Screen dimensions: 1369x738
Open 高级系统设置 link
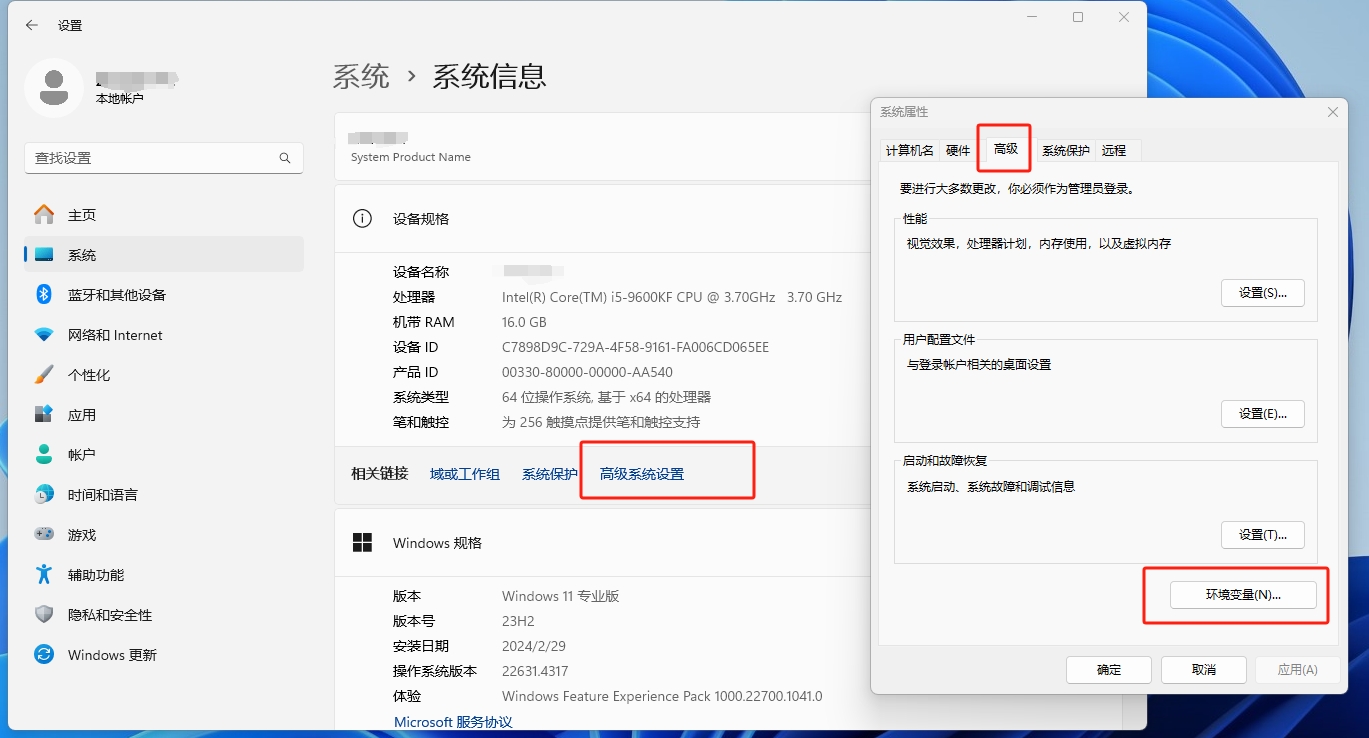point(642,474)
